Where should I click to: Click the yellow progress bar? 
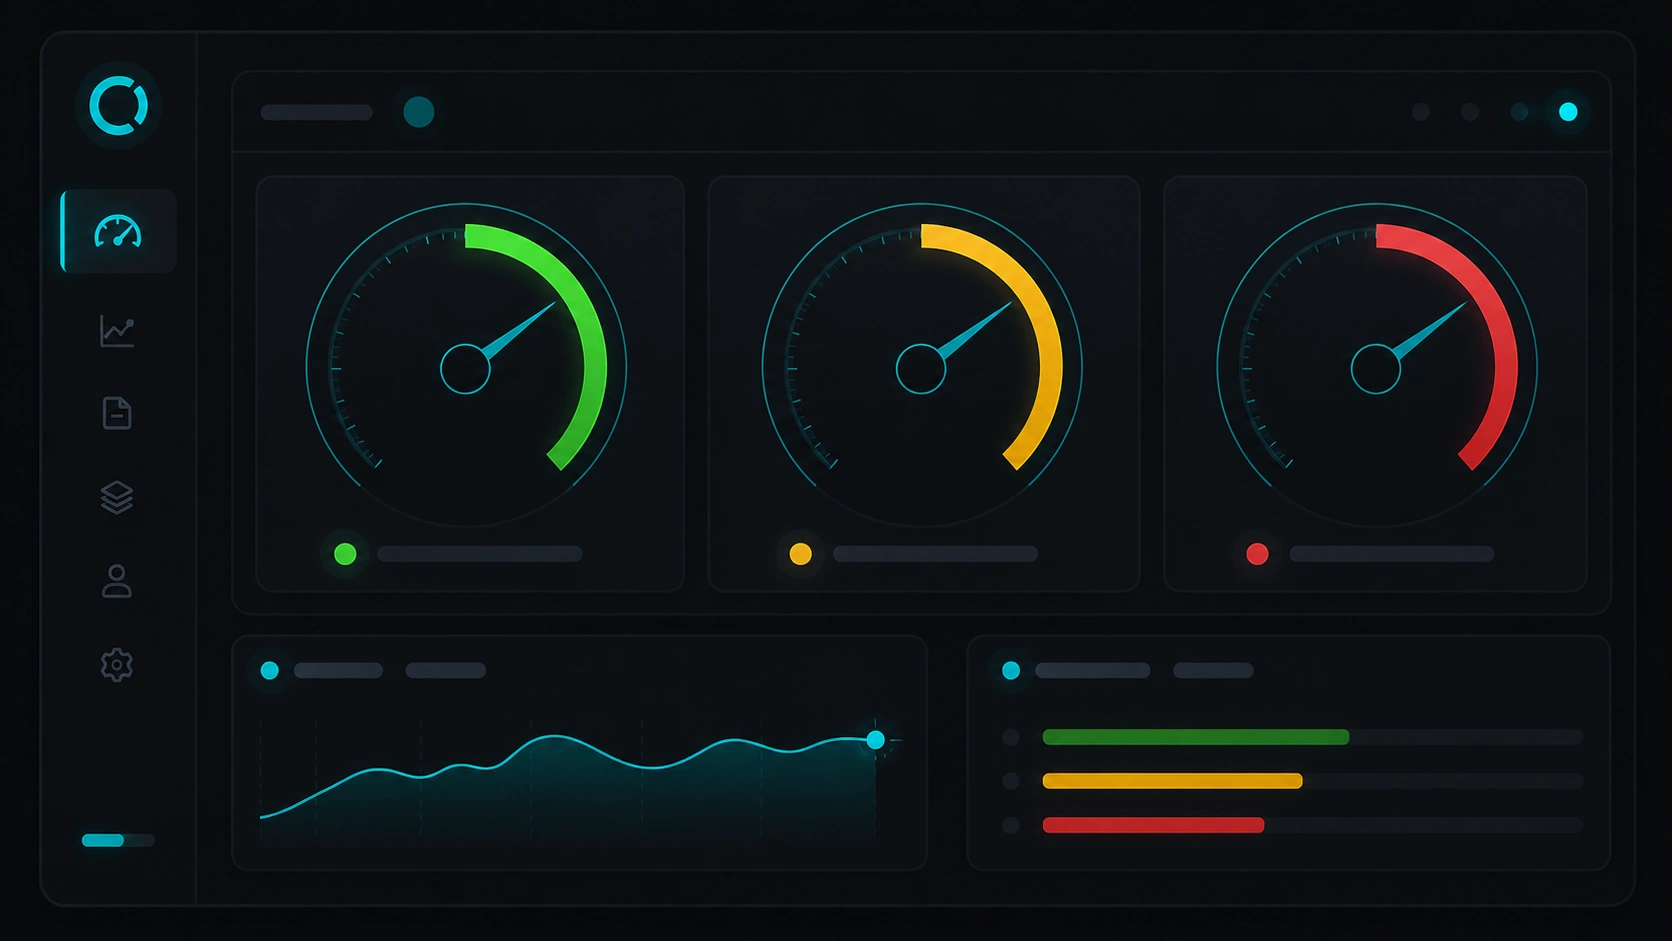(1172, 781)
